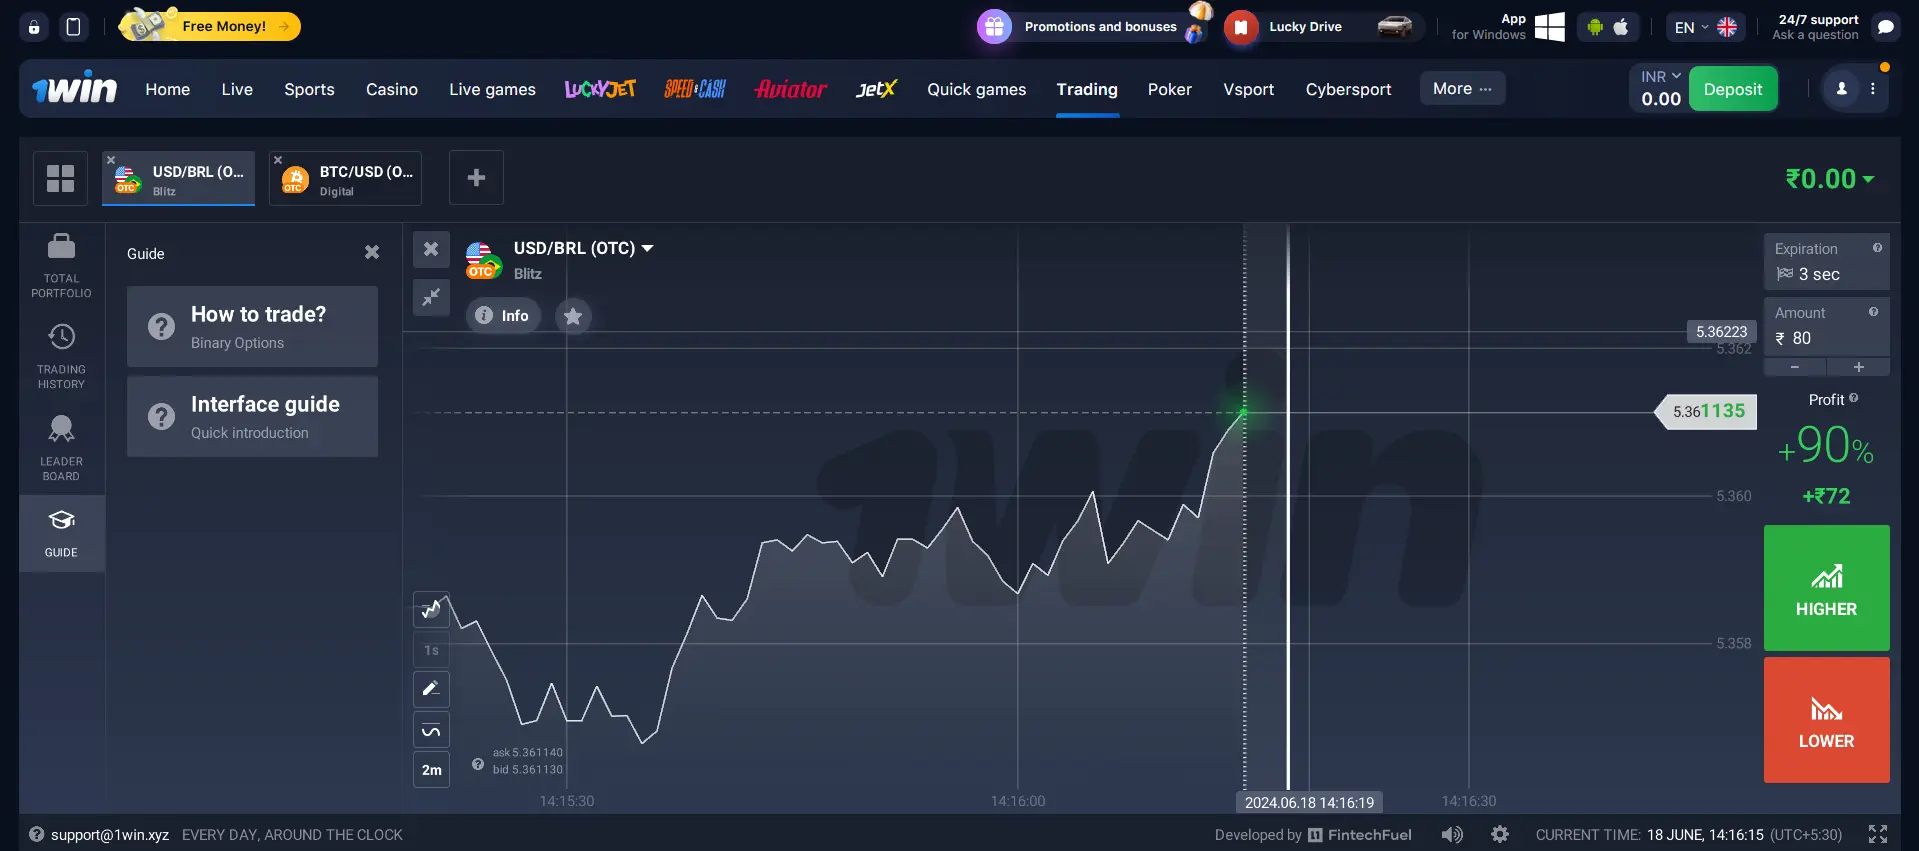Click the green HIGHER trade button
The width and height of the screenshot is (1919, 851).
(x=1826, y=588)
